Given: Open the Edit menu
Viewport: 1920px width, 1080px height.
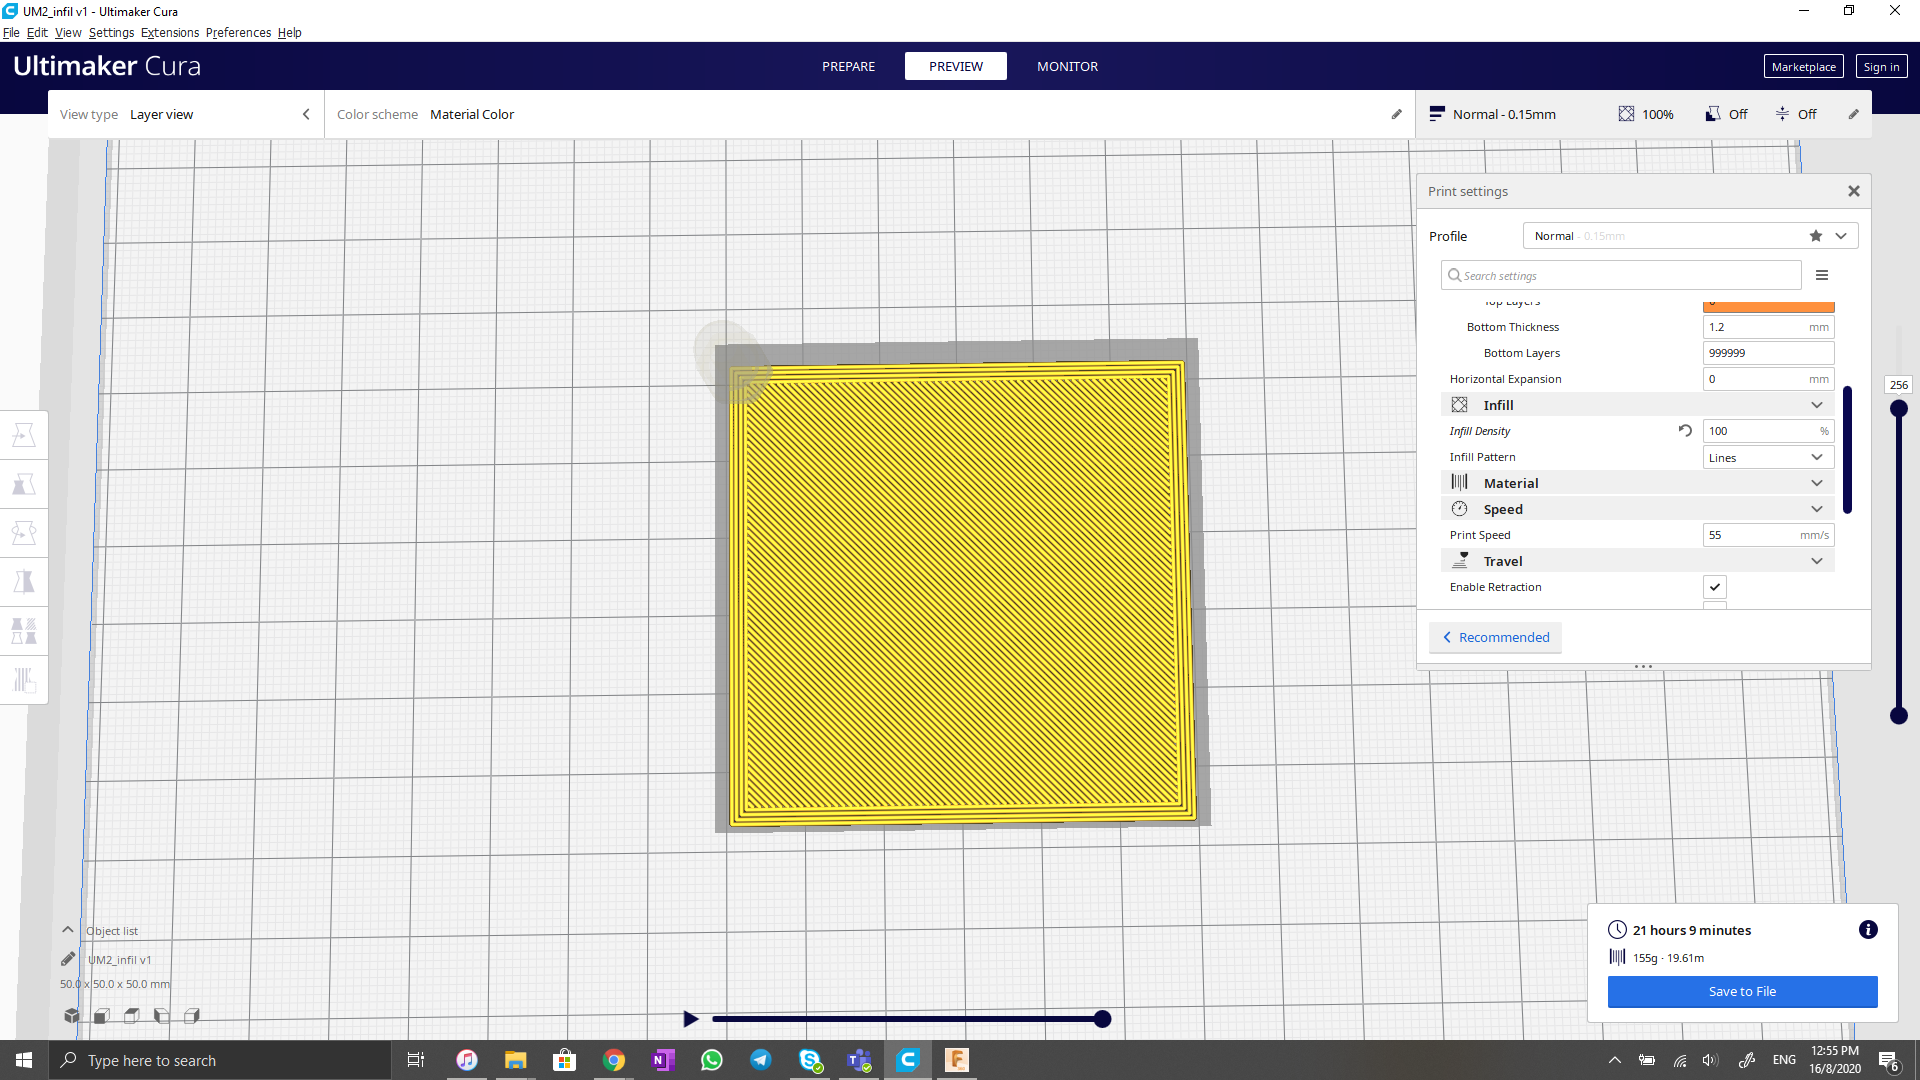Looking at the screenshot, I should click(37, 33).
